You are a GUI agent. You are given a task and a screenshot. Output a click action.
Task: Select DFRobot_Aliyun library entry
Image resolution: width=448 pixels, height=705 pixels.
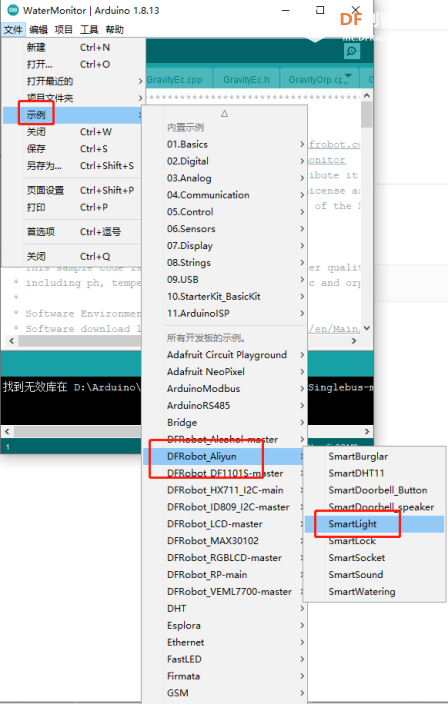pyautogui.click(x=225, y=456)
